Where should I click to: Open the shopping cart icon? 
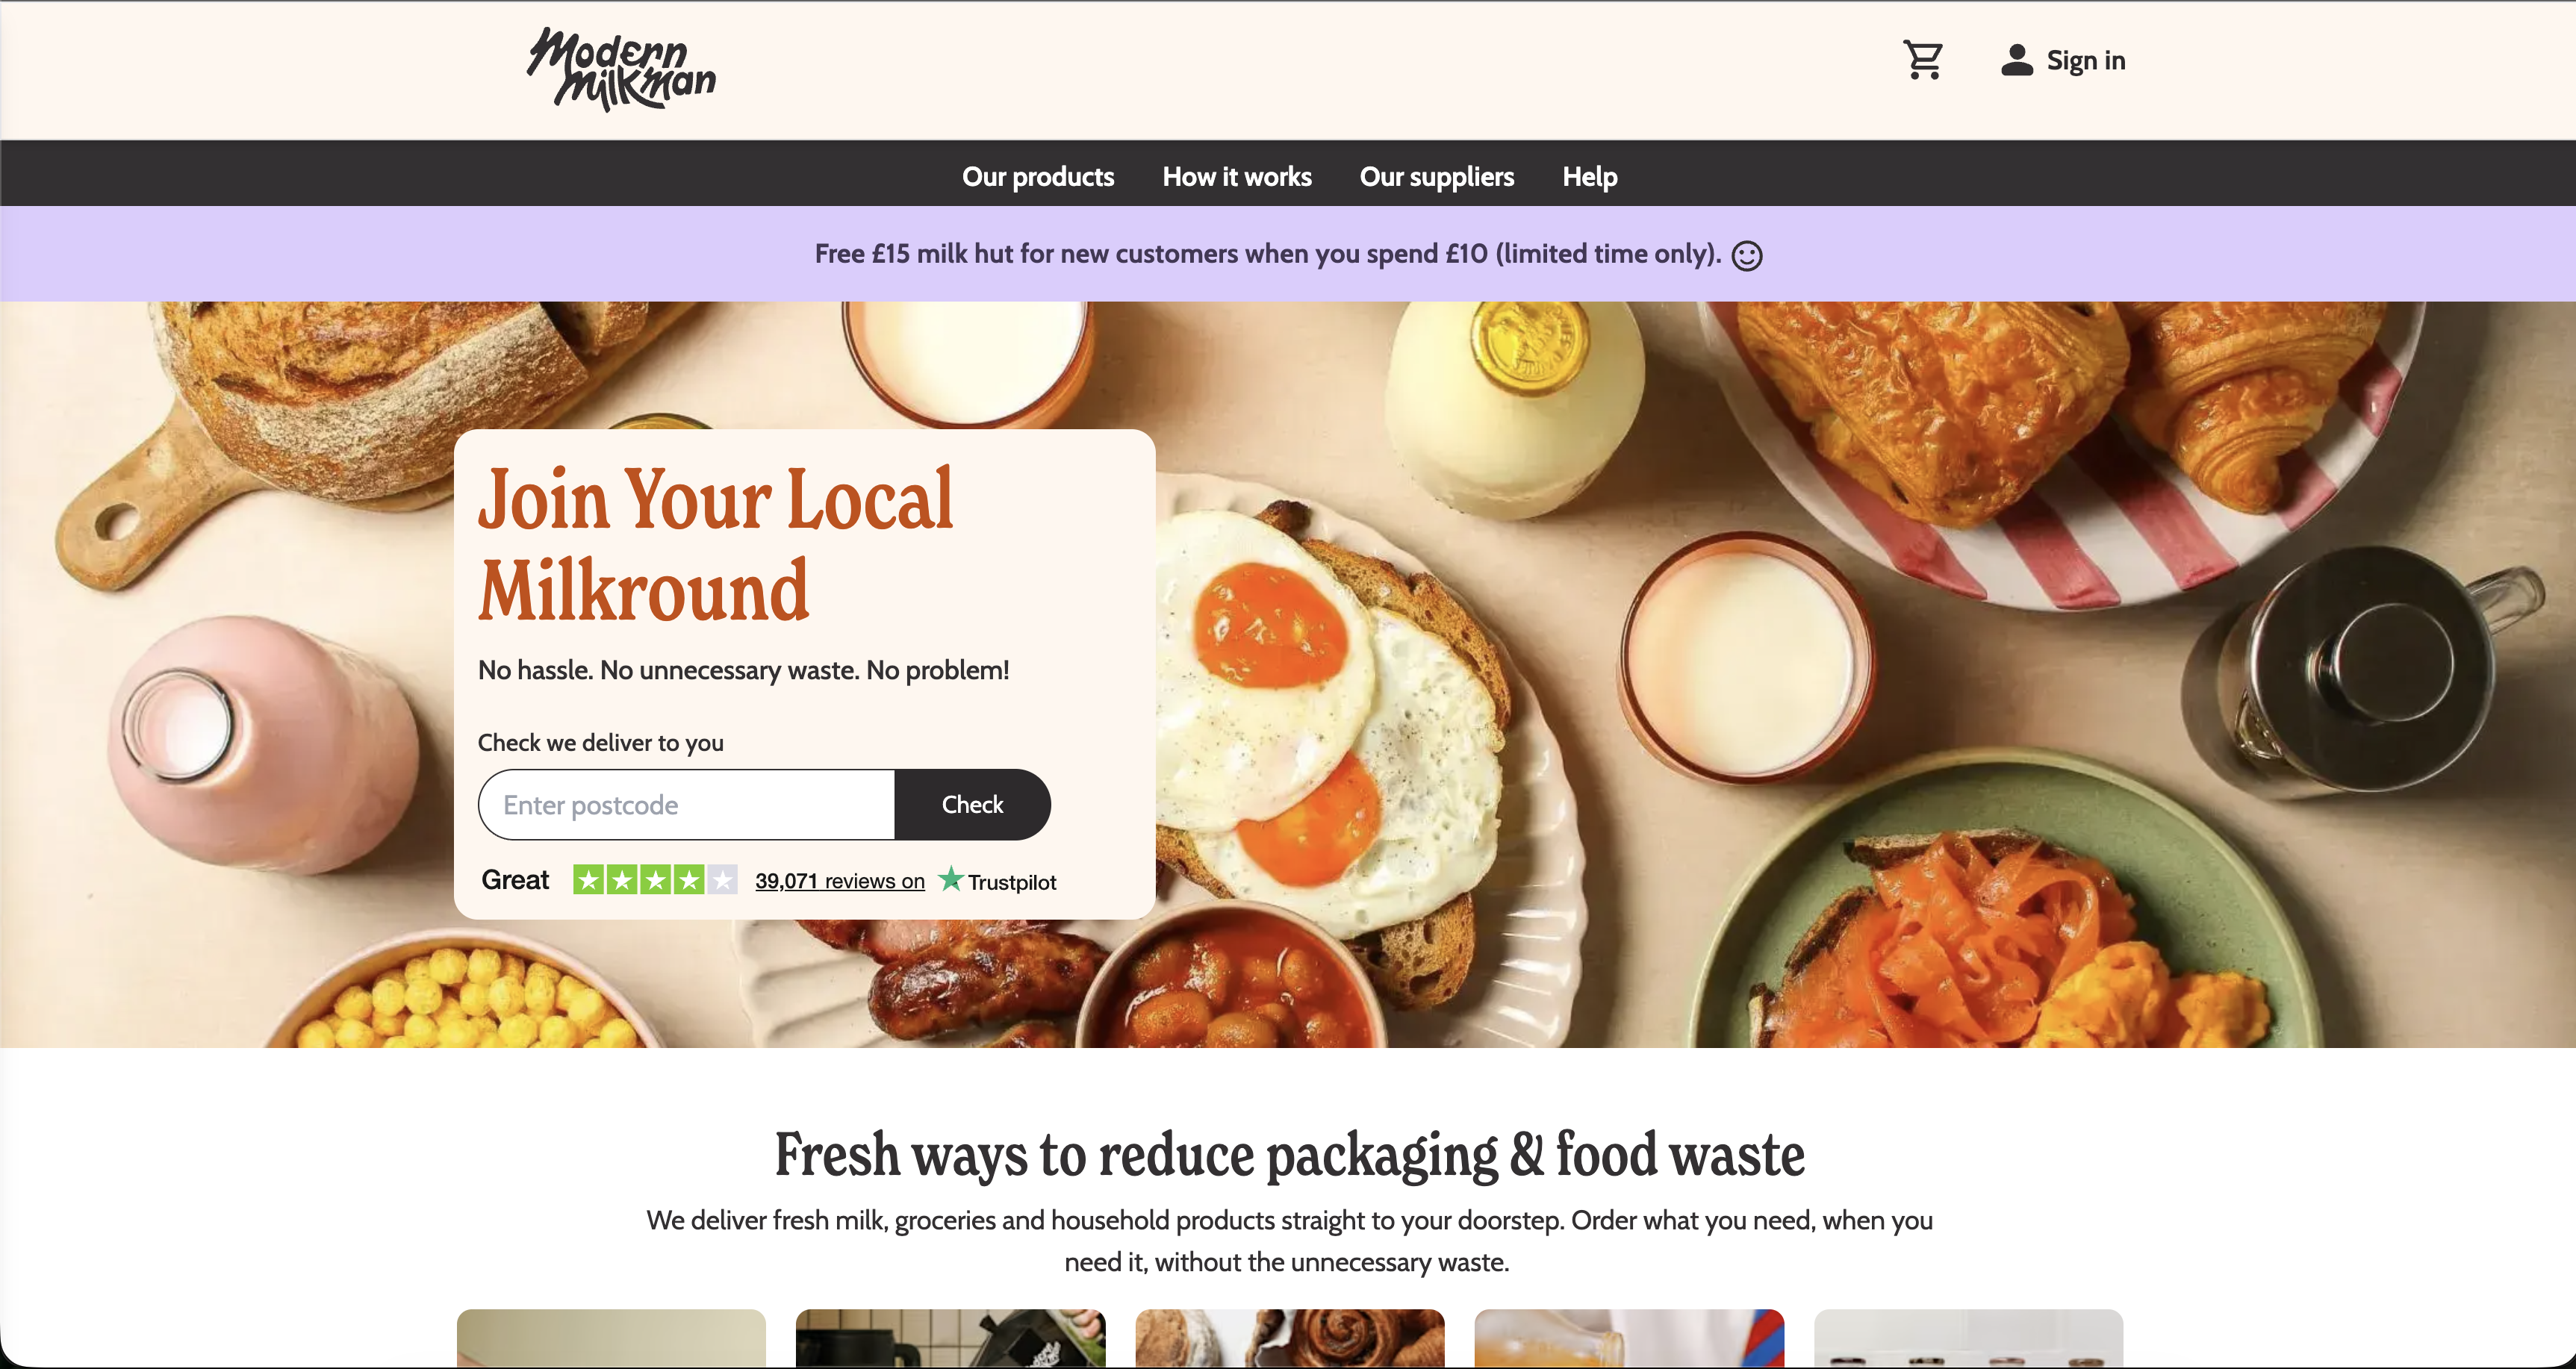[1922, 60]
